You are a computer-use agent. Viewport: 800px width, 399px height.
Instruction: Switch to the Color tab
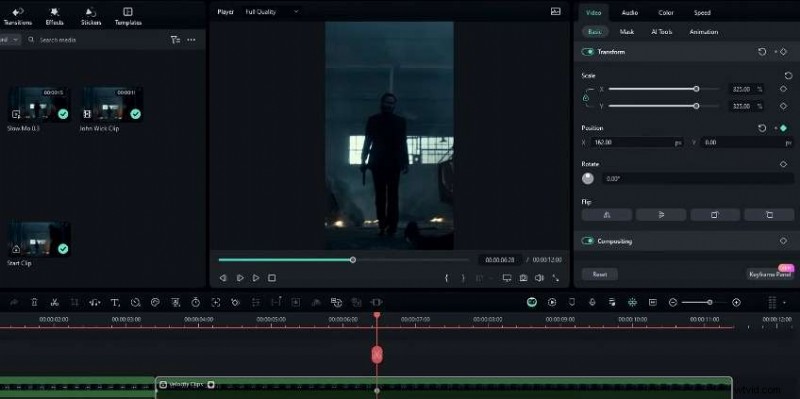[666, 13]
